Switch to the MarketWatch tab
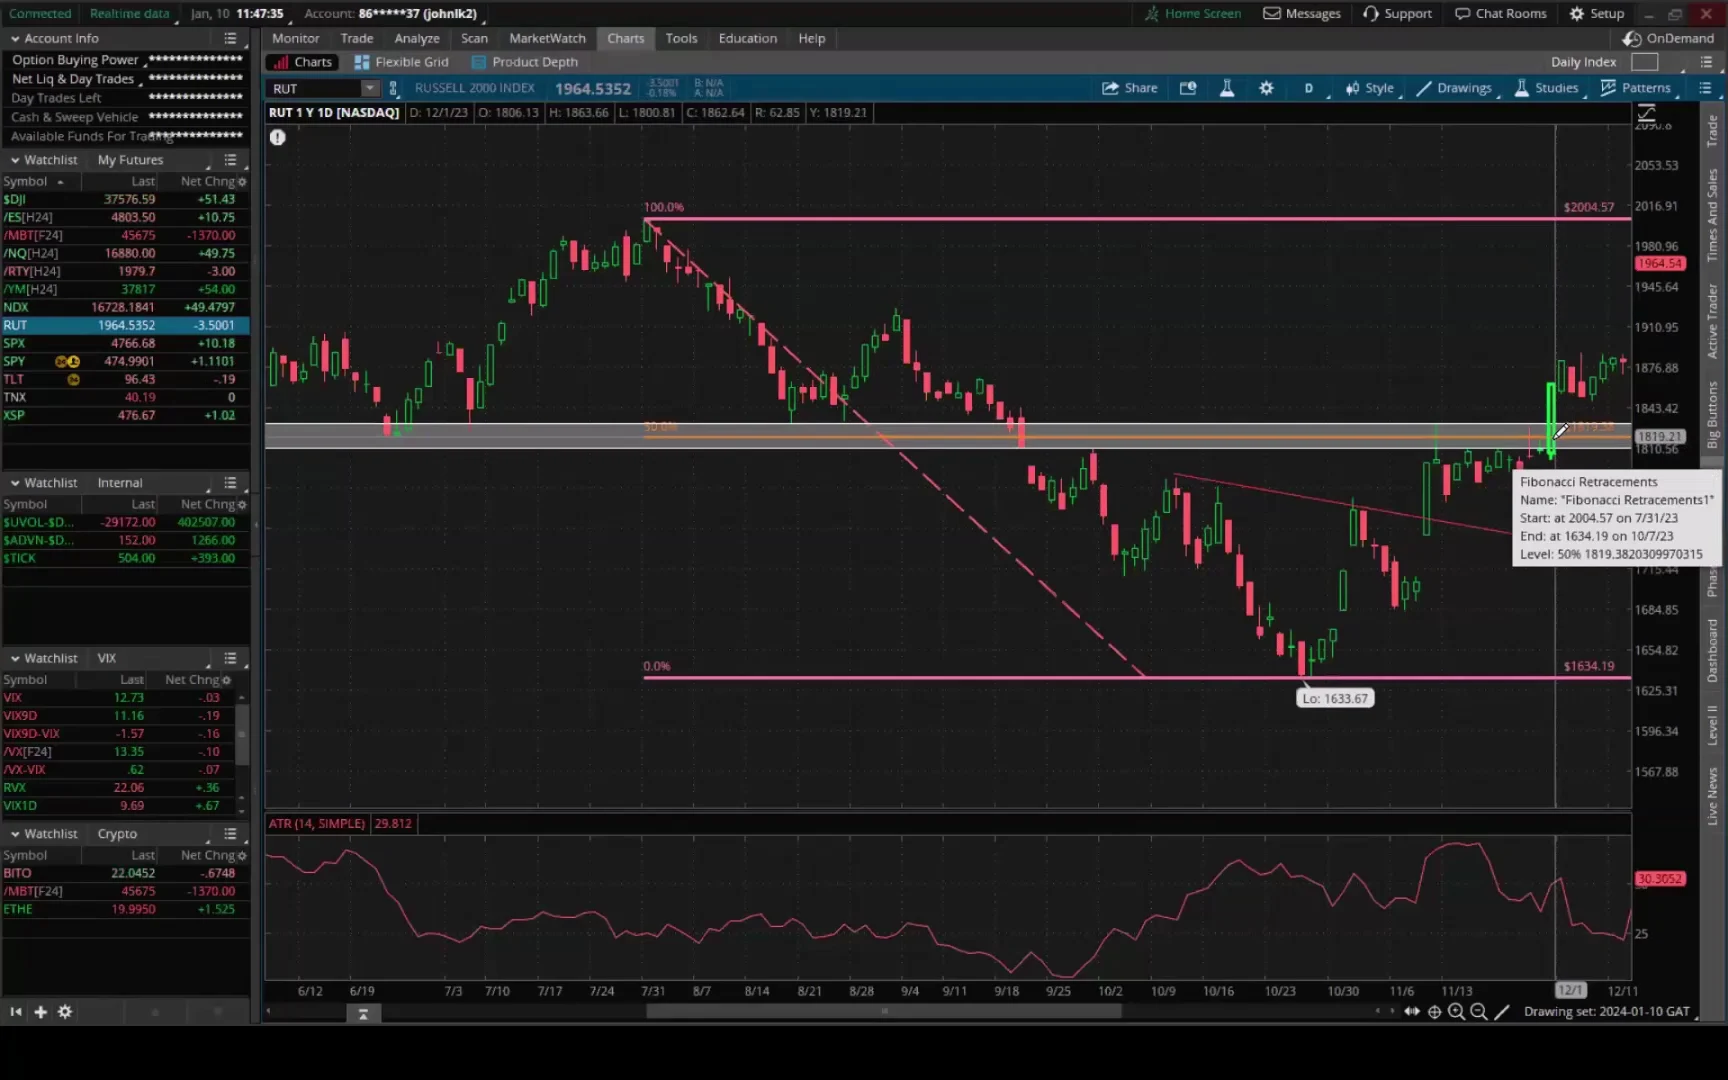 tap(548, 38)
